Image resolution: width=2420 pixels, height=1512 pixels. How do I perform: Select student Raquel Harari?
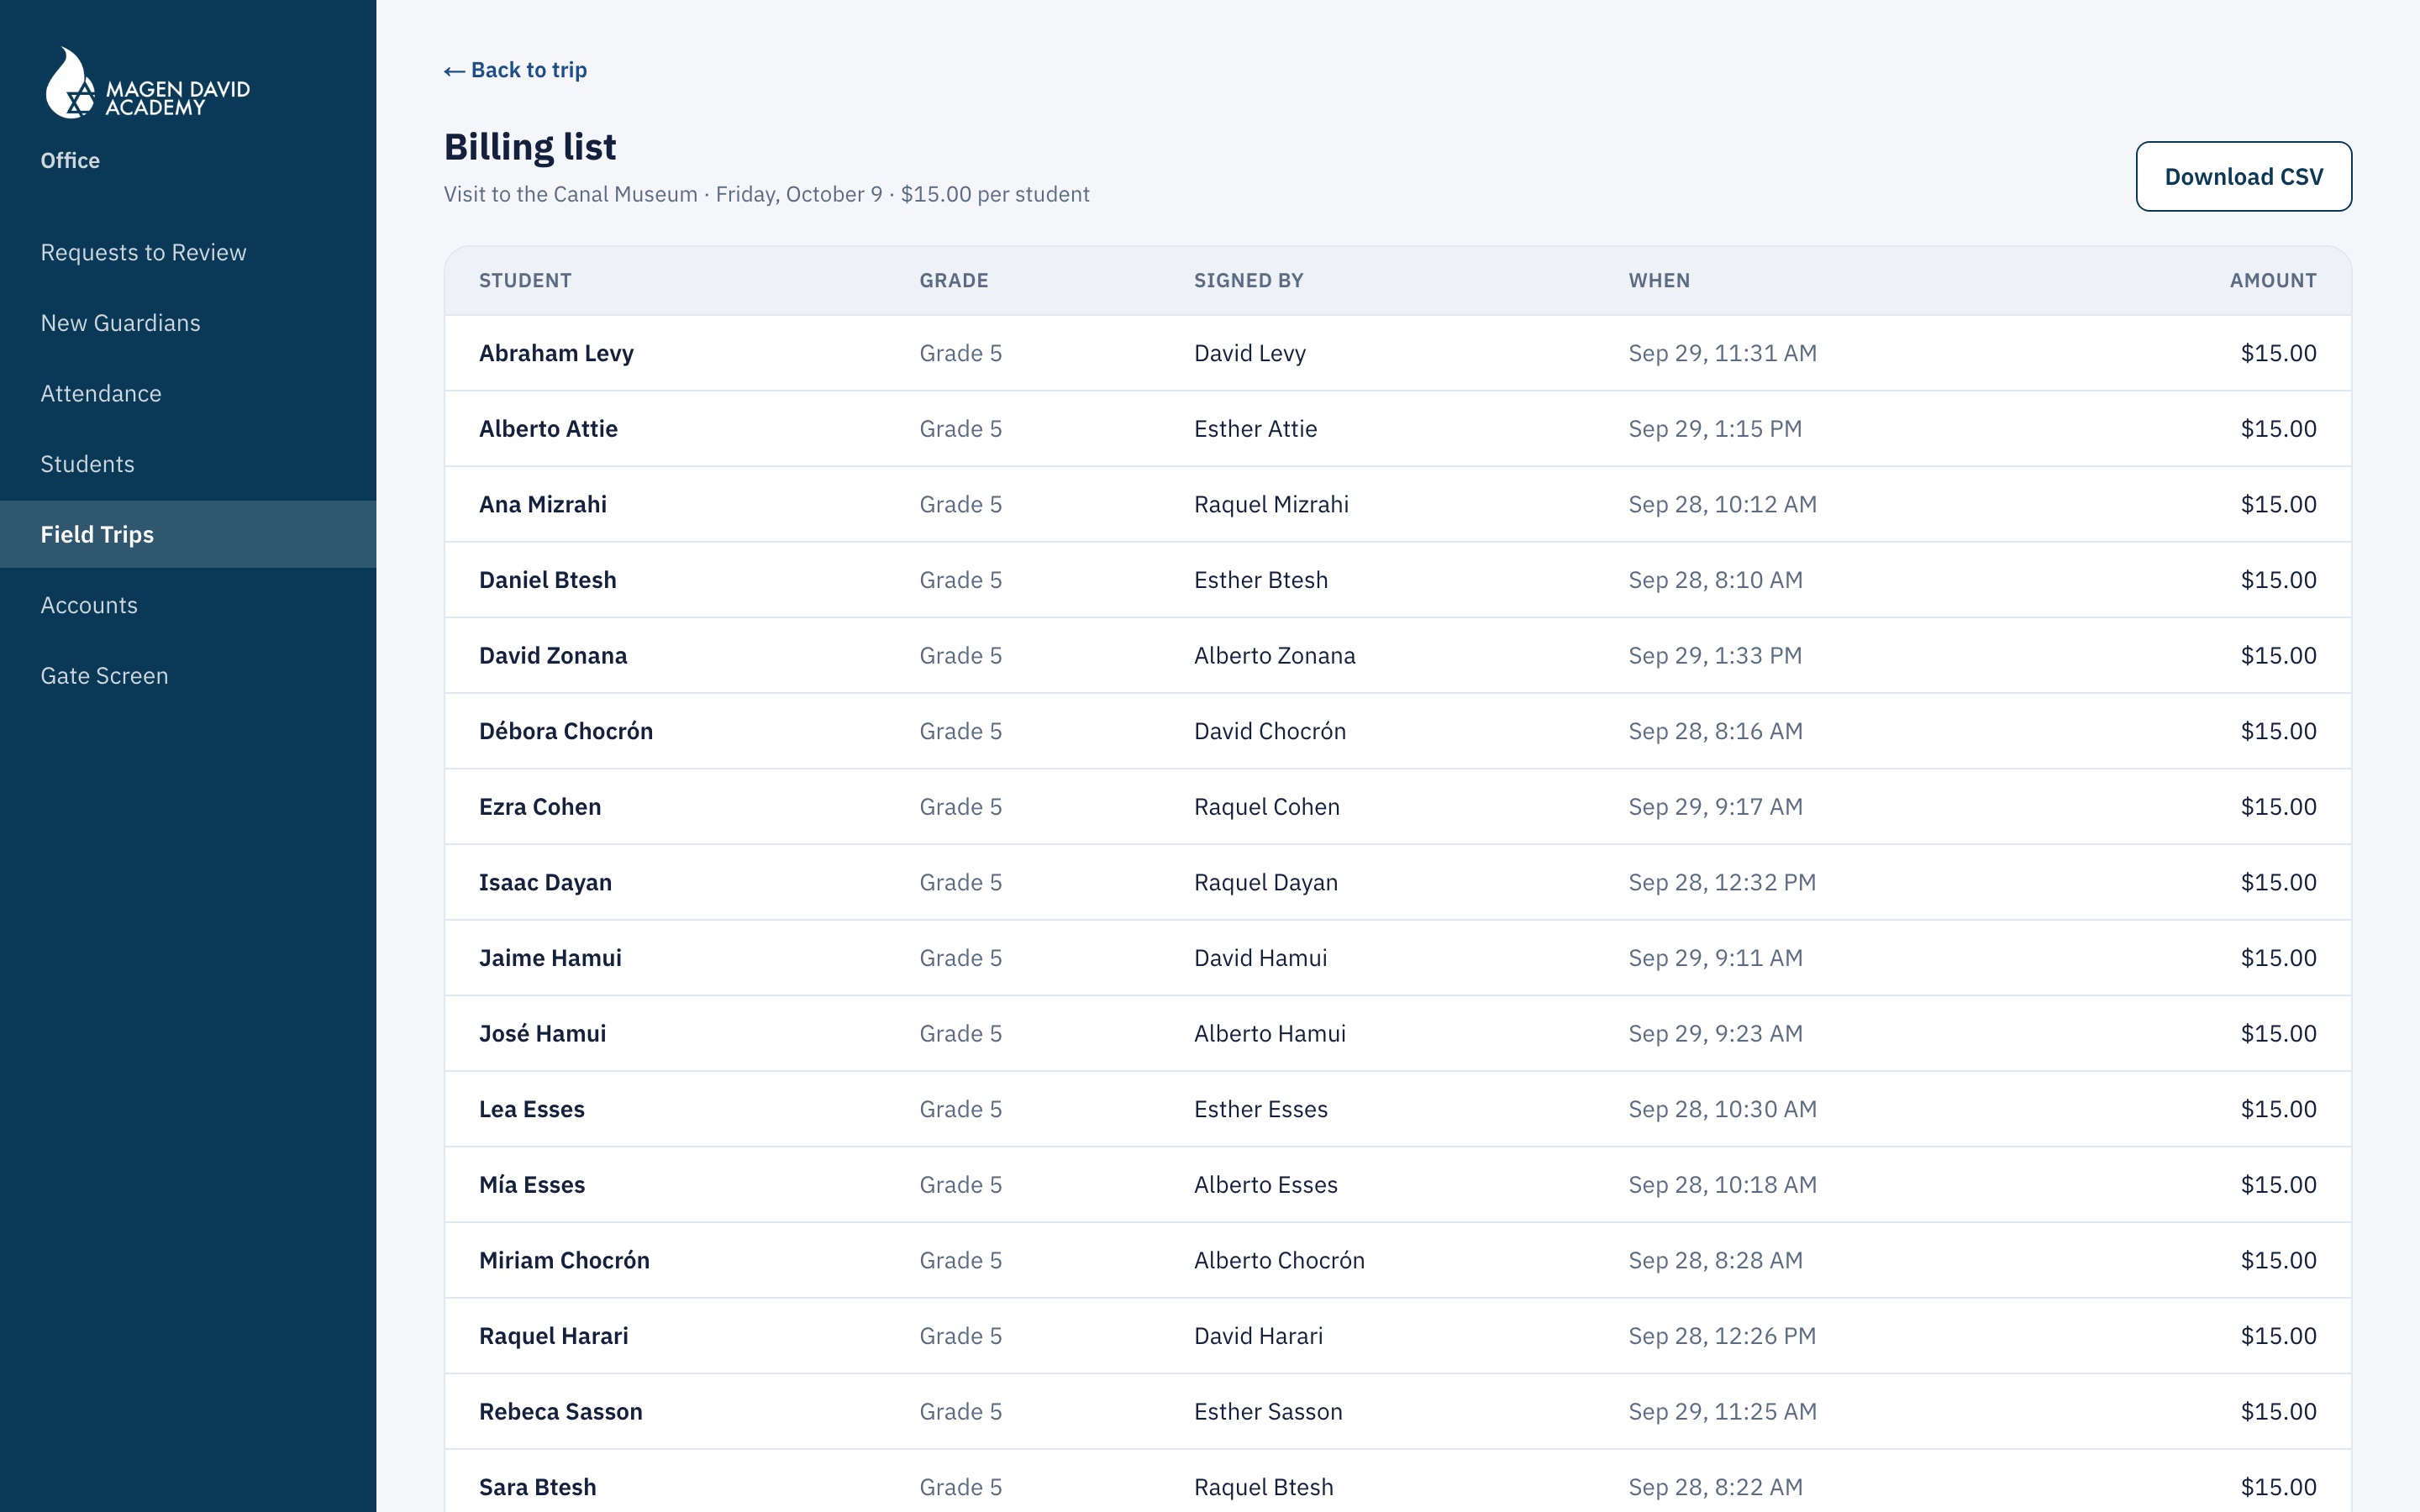[x=553, y=1336]
